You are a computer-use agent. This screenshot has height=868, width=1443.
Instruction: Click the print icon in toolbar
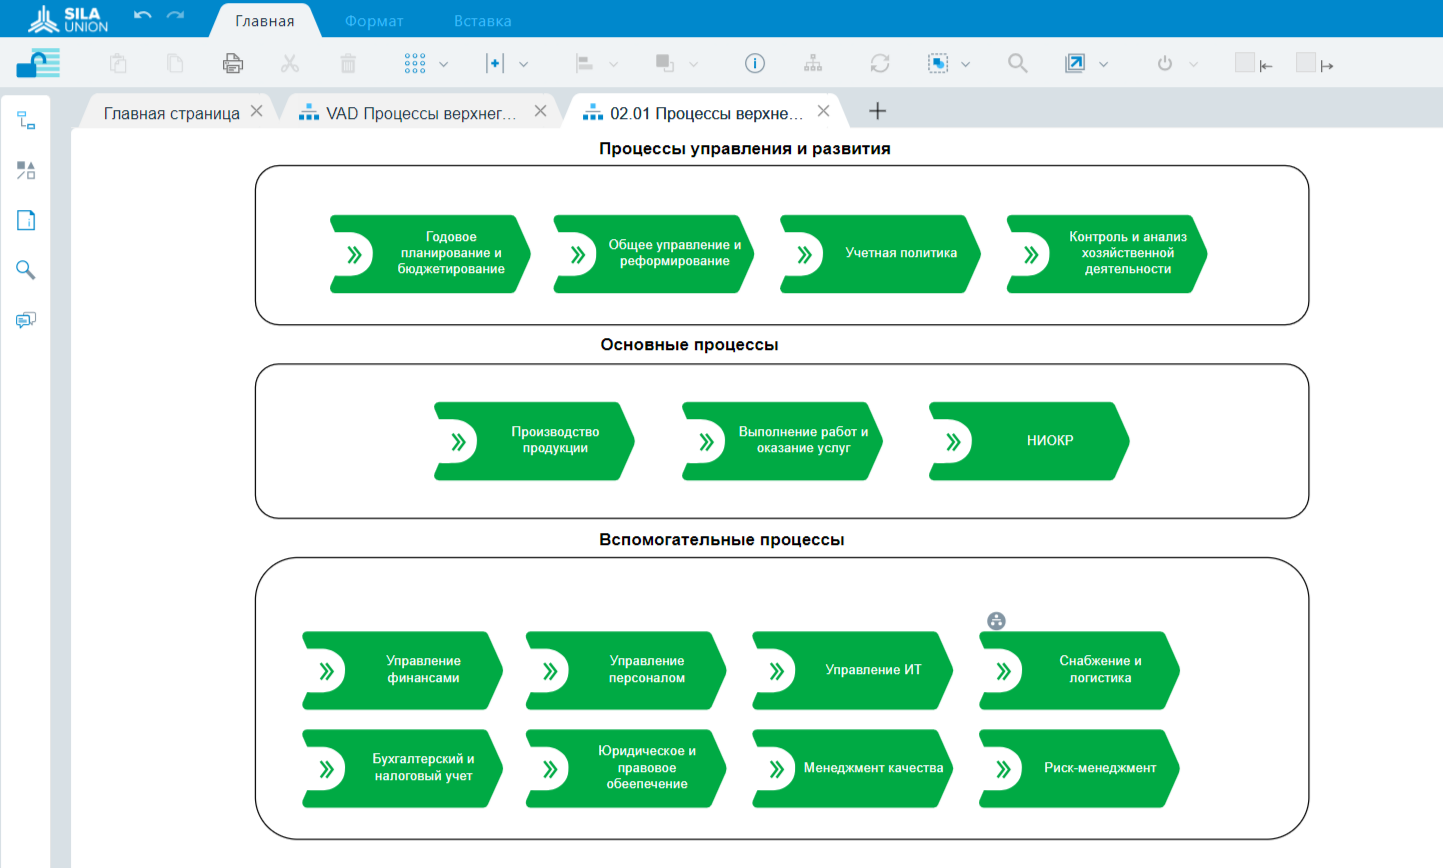pyautogui.click(x=233, y=64)
